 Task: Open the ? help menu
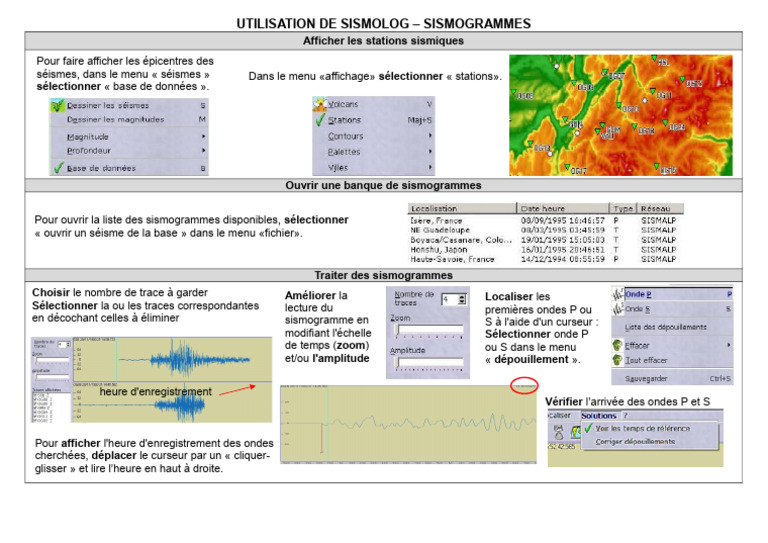[x=625, y=415]
